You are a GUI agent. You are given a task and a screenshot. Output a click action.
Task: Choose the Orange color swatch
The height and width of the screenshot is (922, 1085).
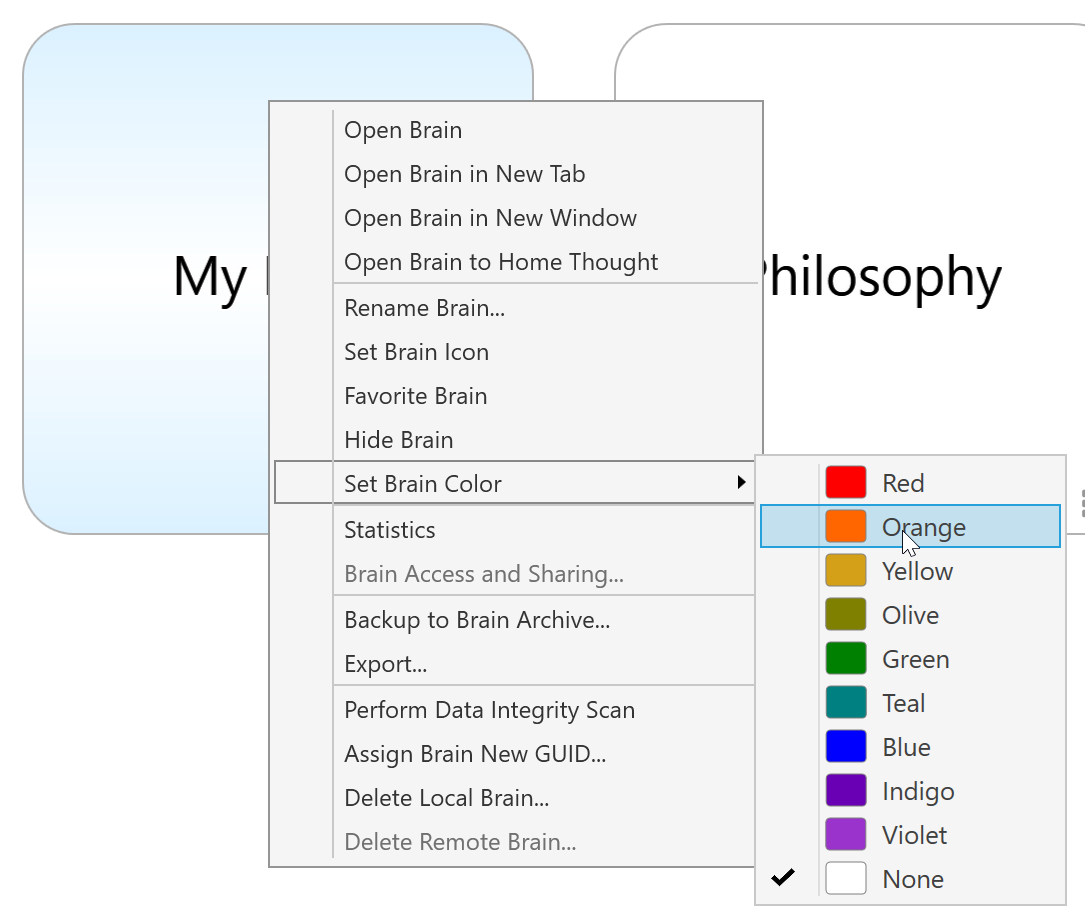coord(845,527)
